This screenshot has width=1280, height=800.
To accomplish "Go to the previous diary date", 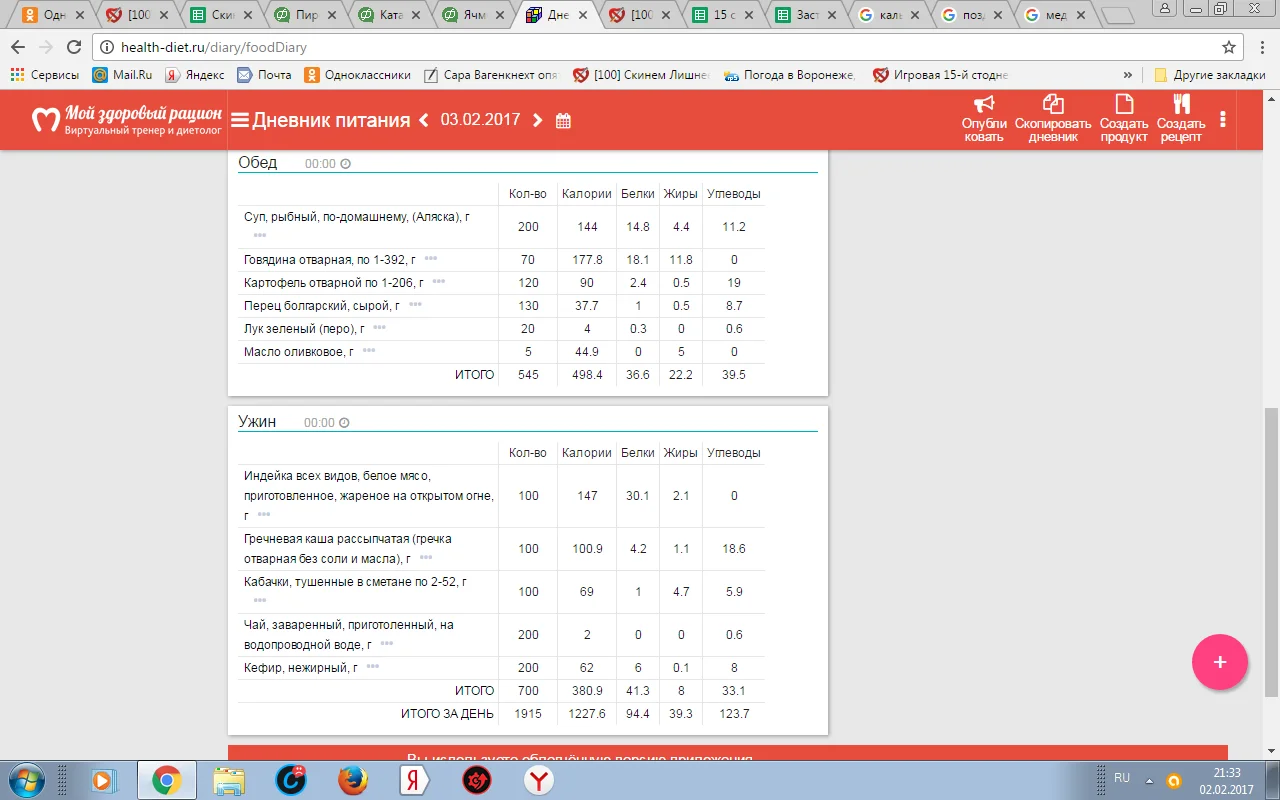I will pyautogui.click(x=424, y=120).
